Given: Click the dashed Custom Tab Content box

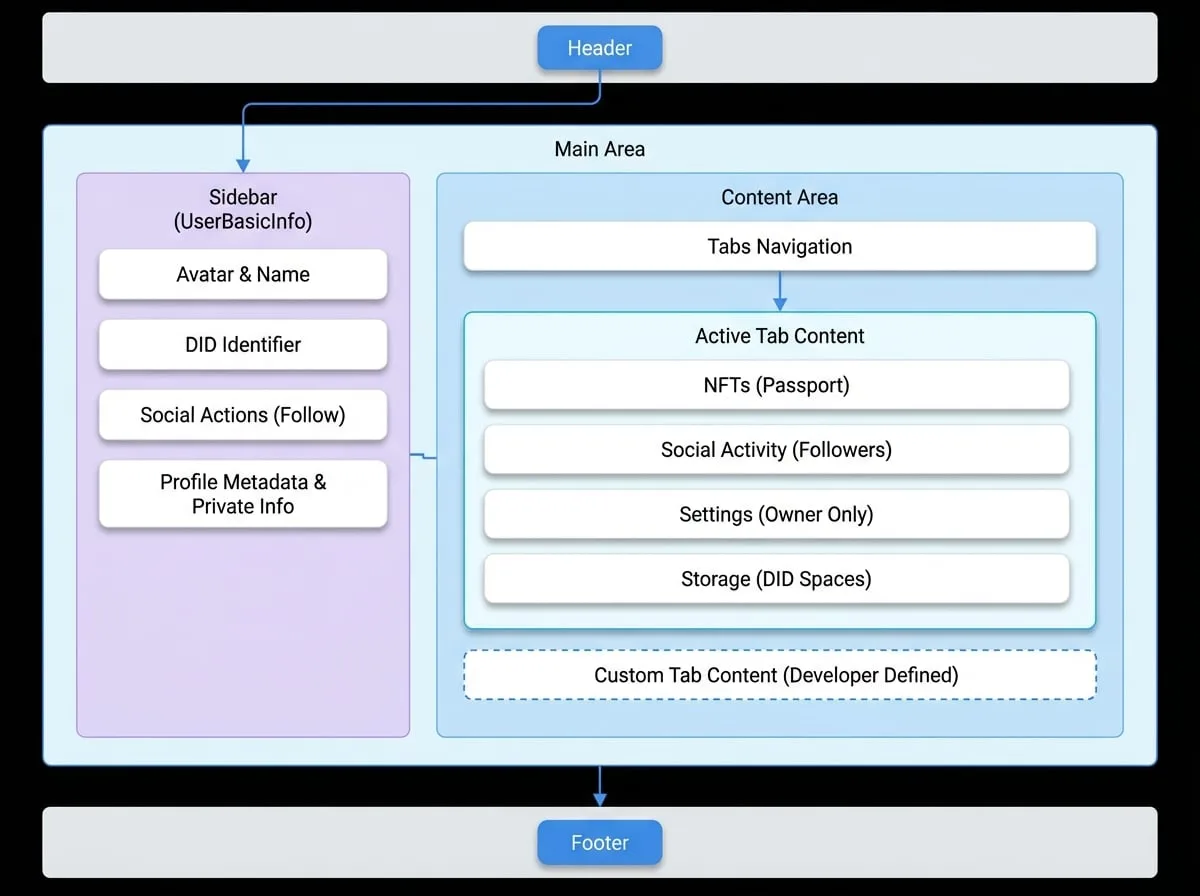Looking at the screenshot, I should click(x=780, y=675).
